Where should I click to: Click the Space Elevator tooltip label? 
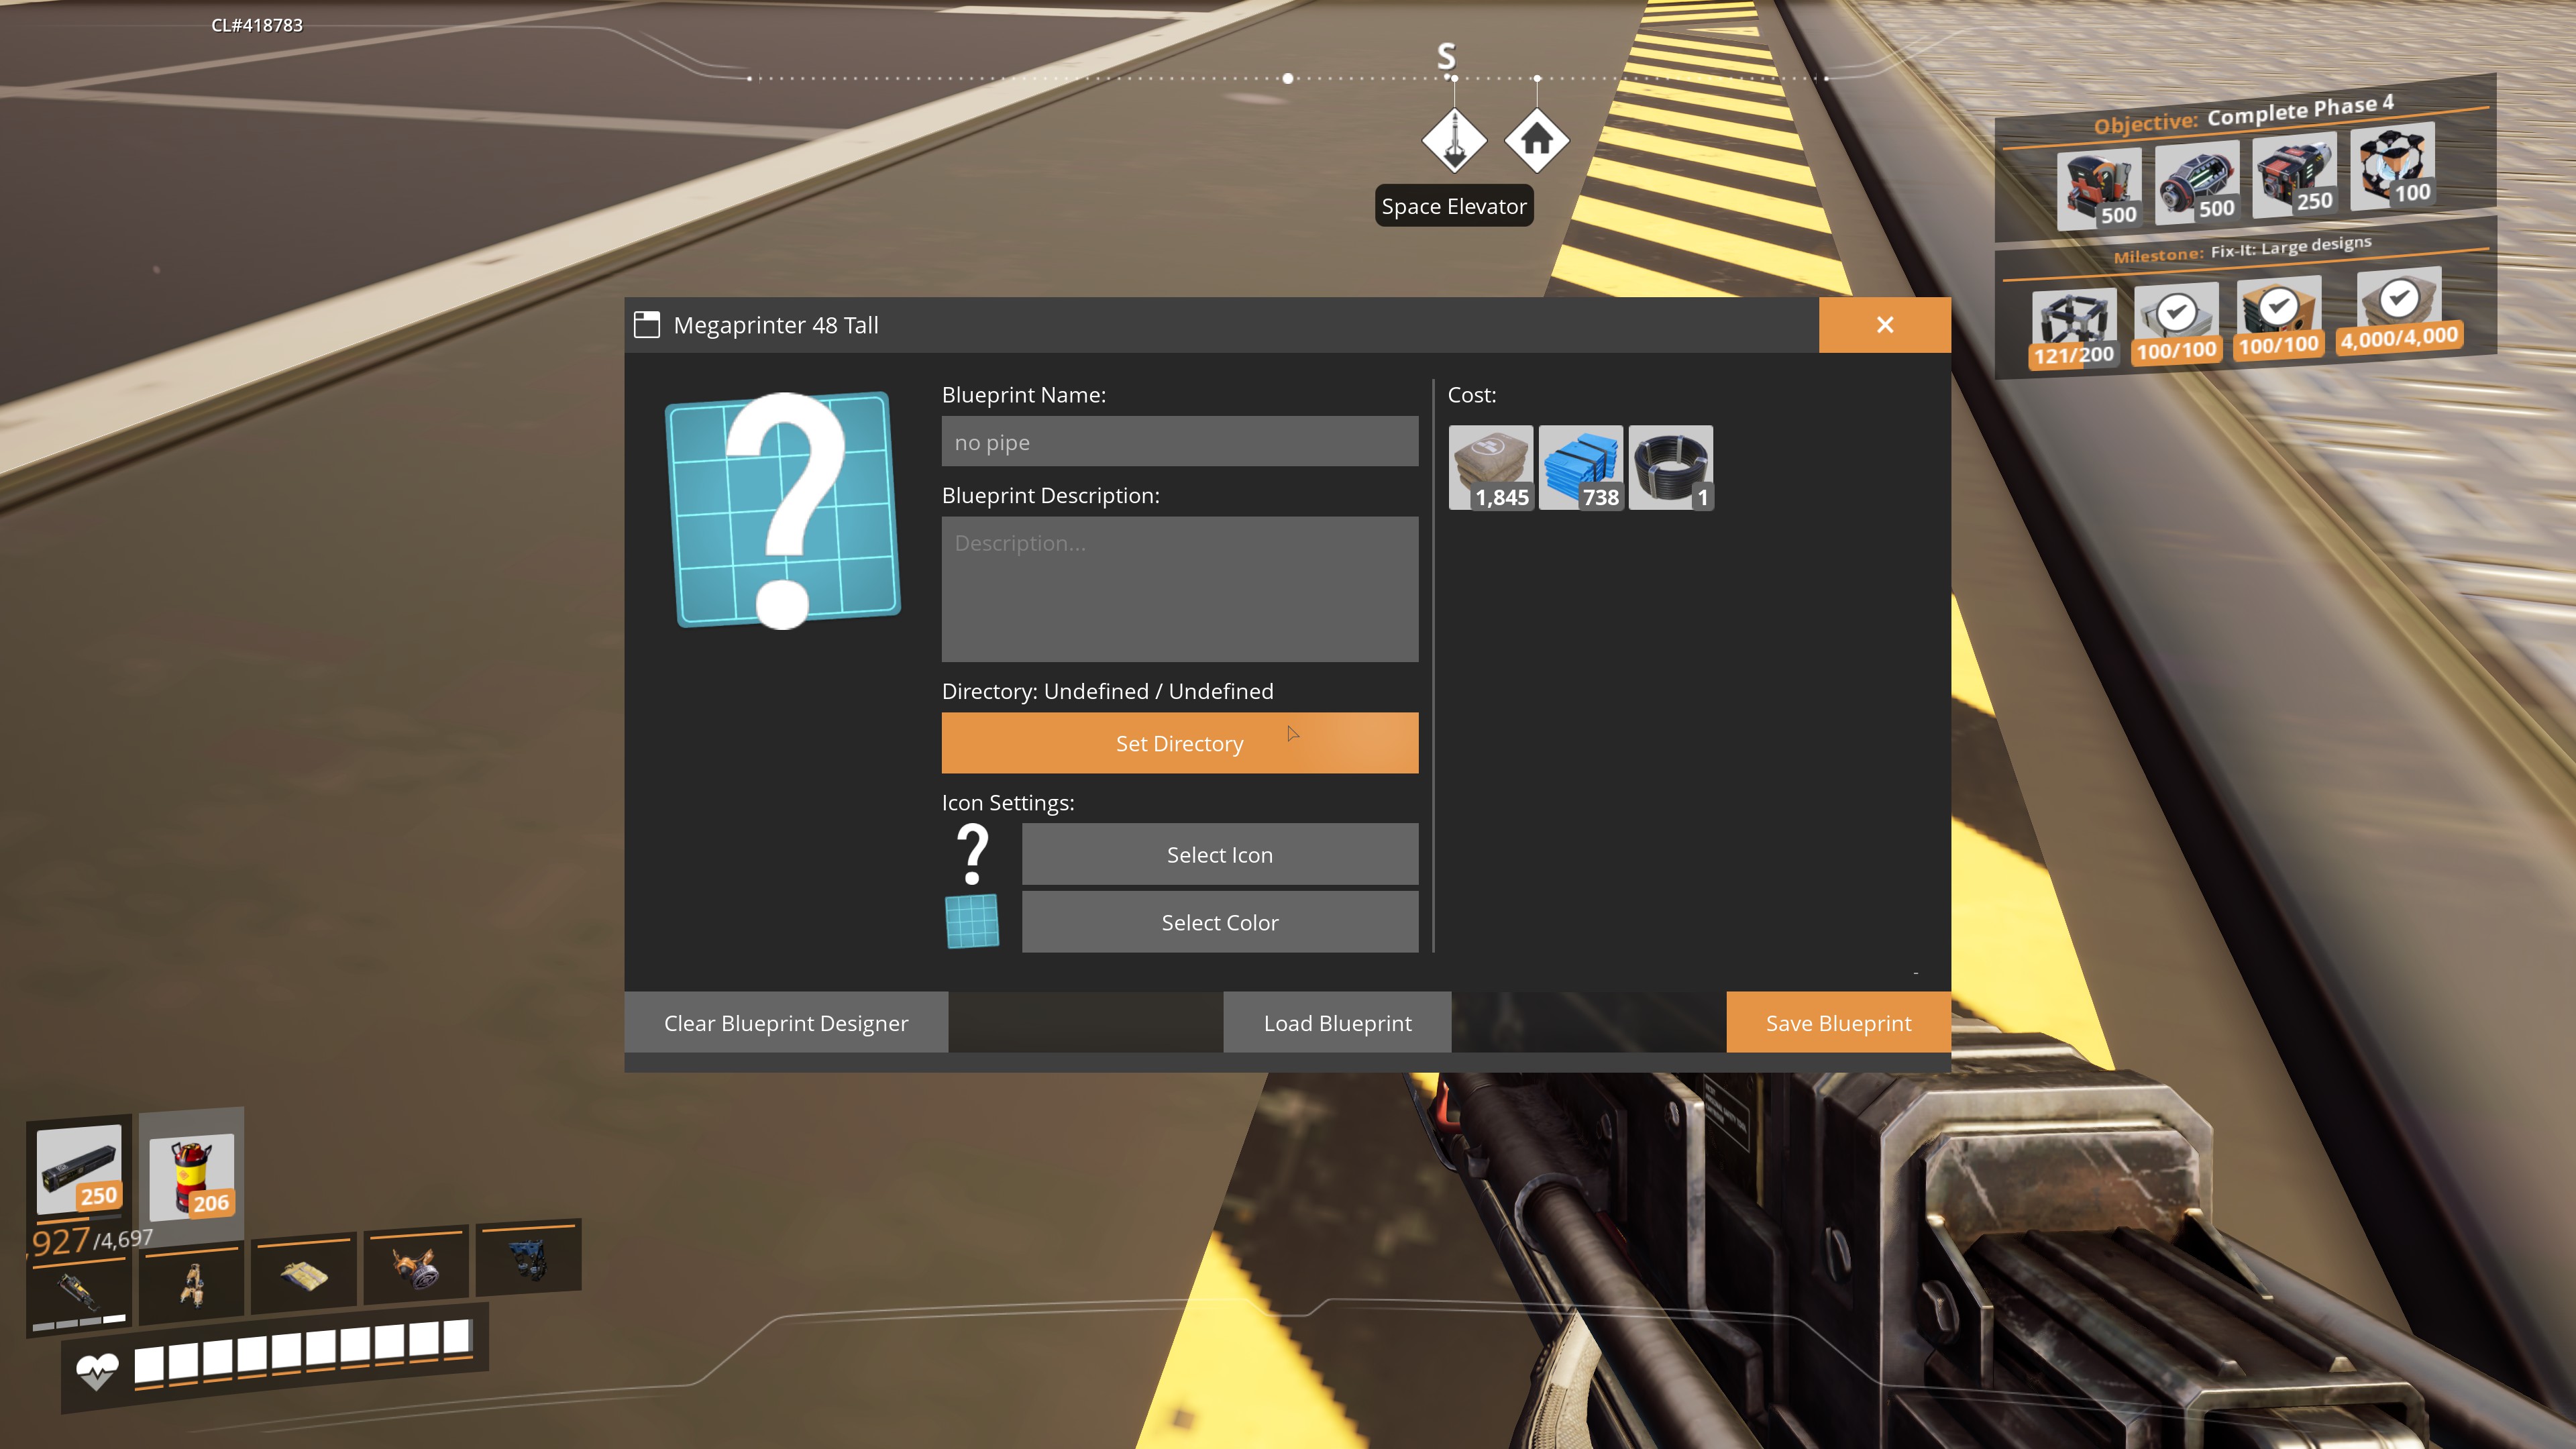1454,206
